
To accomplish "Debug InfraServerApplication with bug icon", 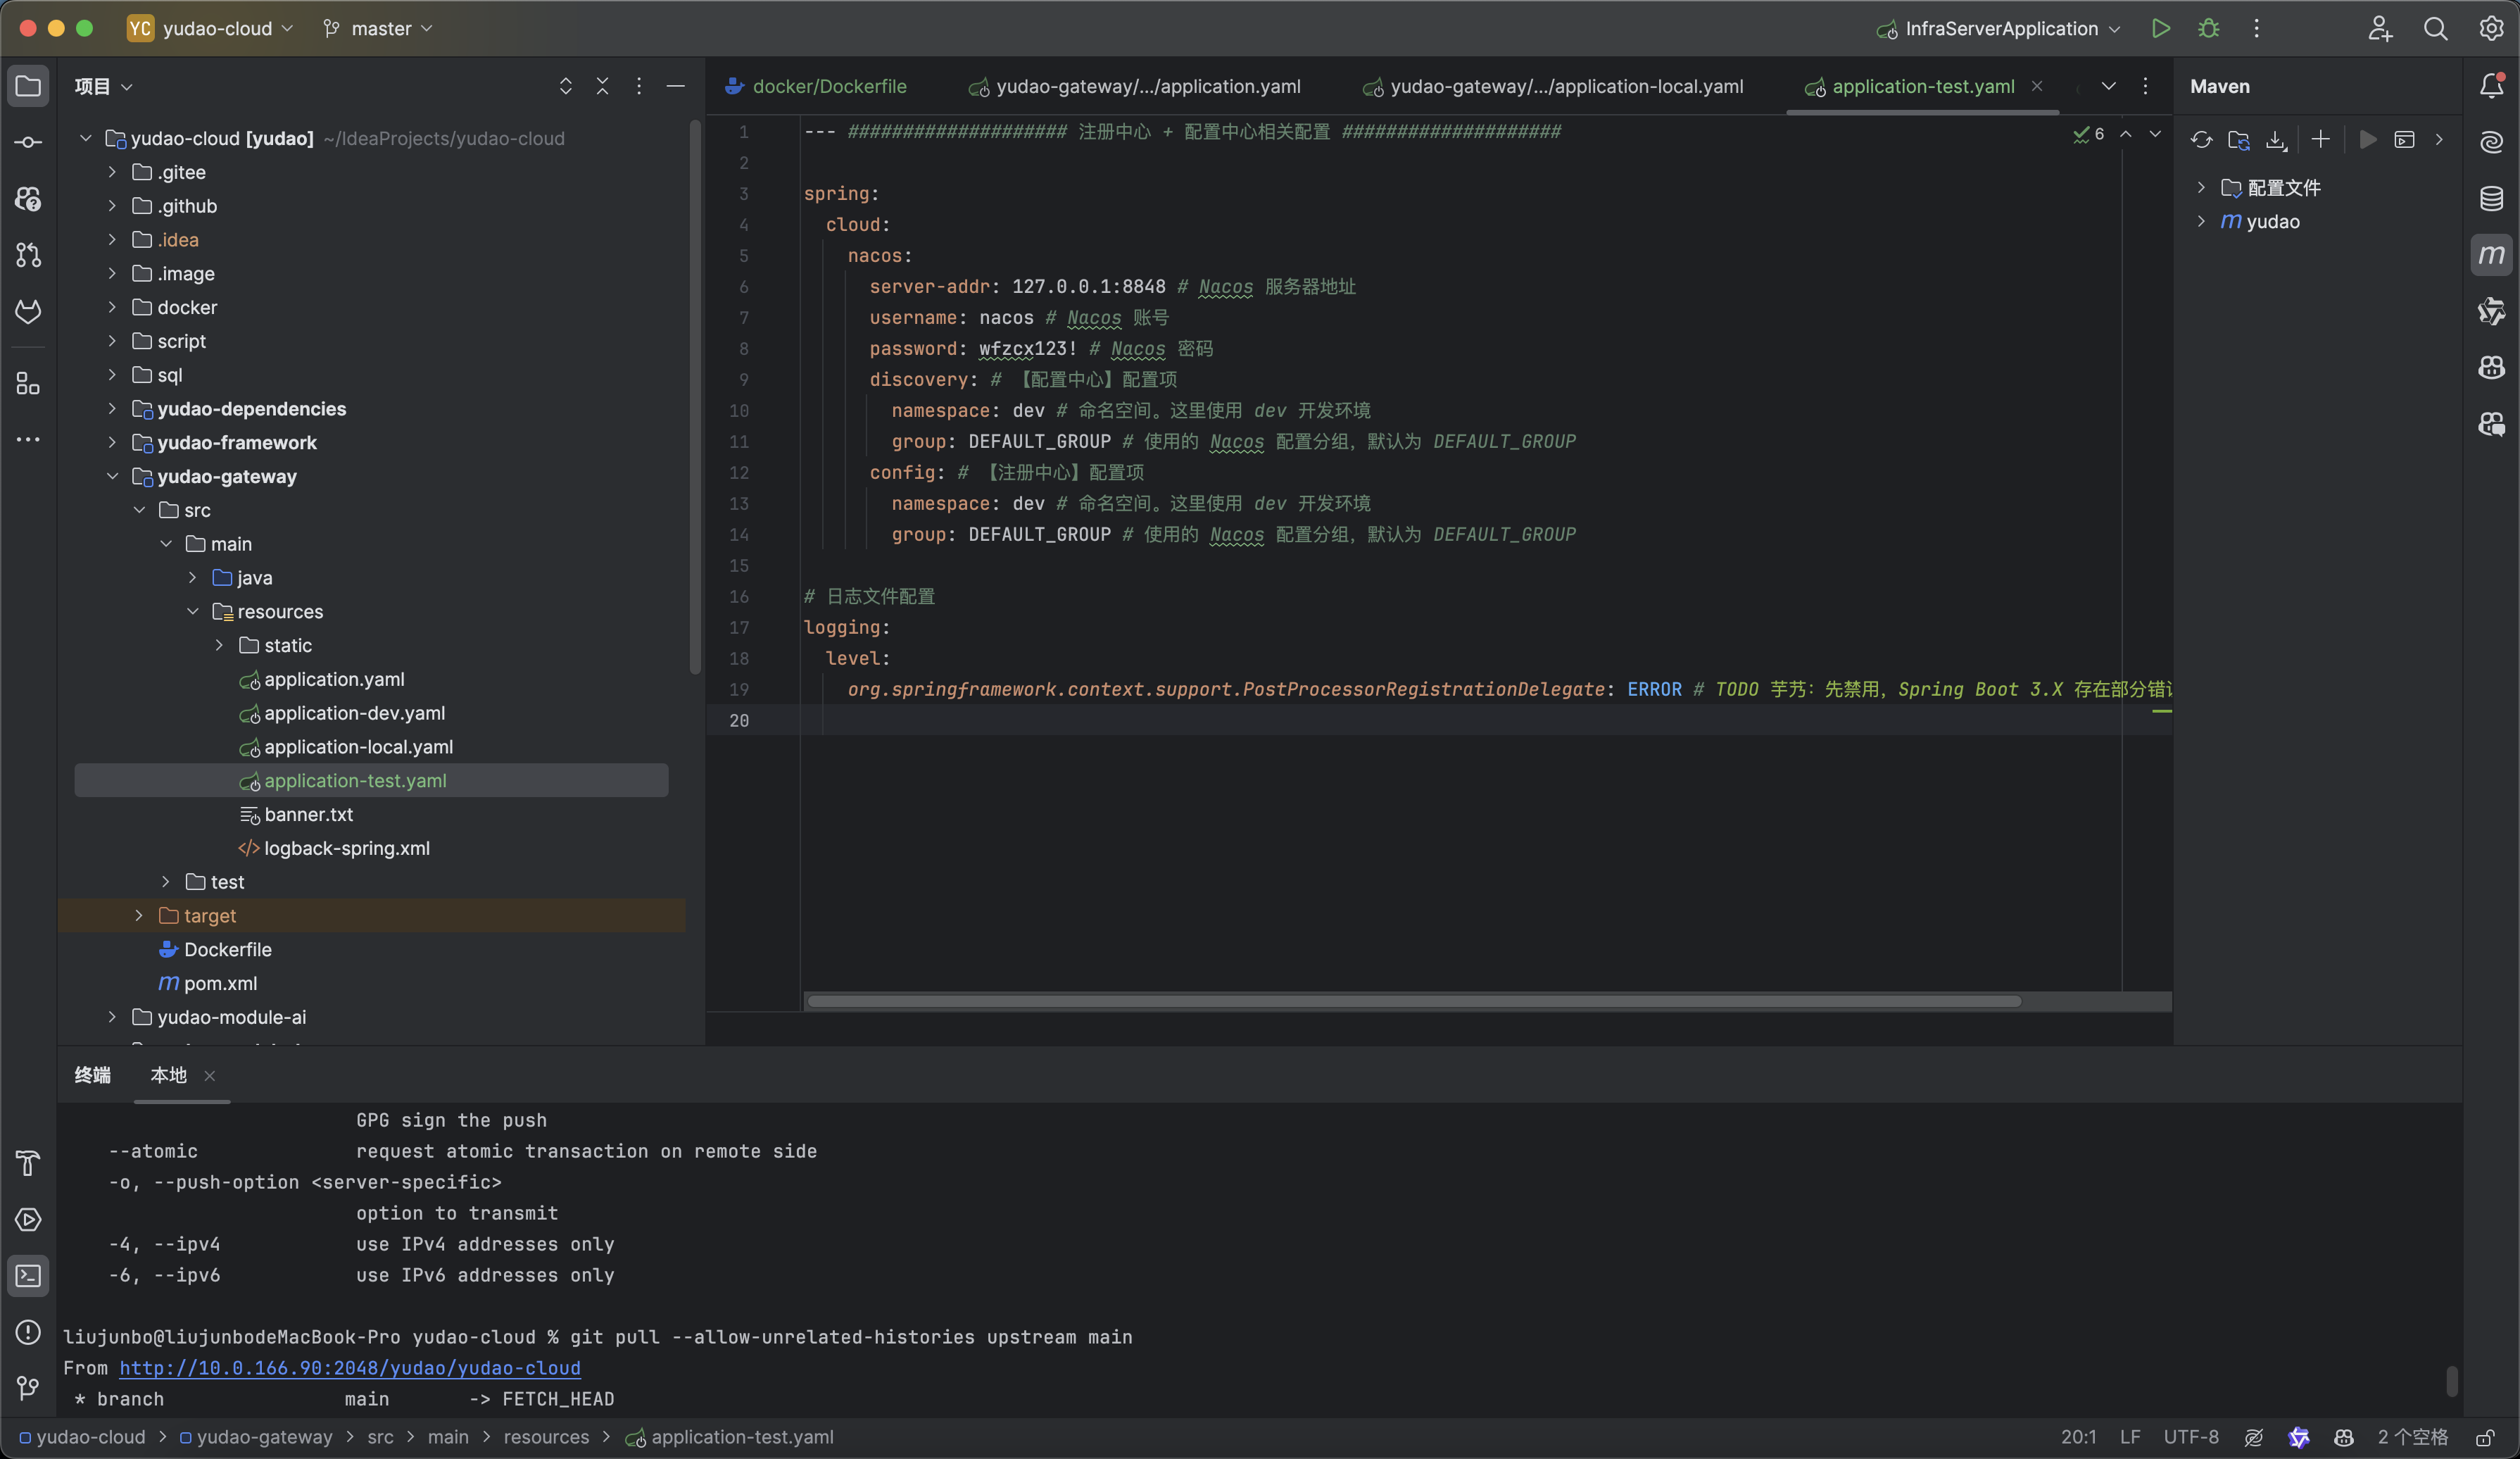I will 2208,28.
